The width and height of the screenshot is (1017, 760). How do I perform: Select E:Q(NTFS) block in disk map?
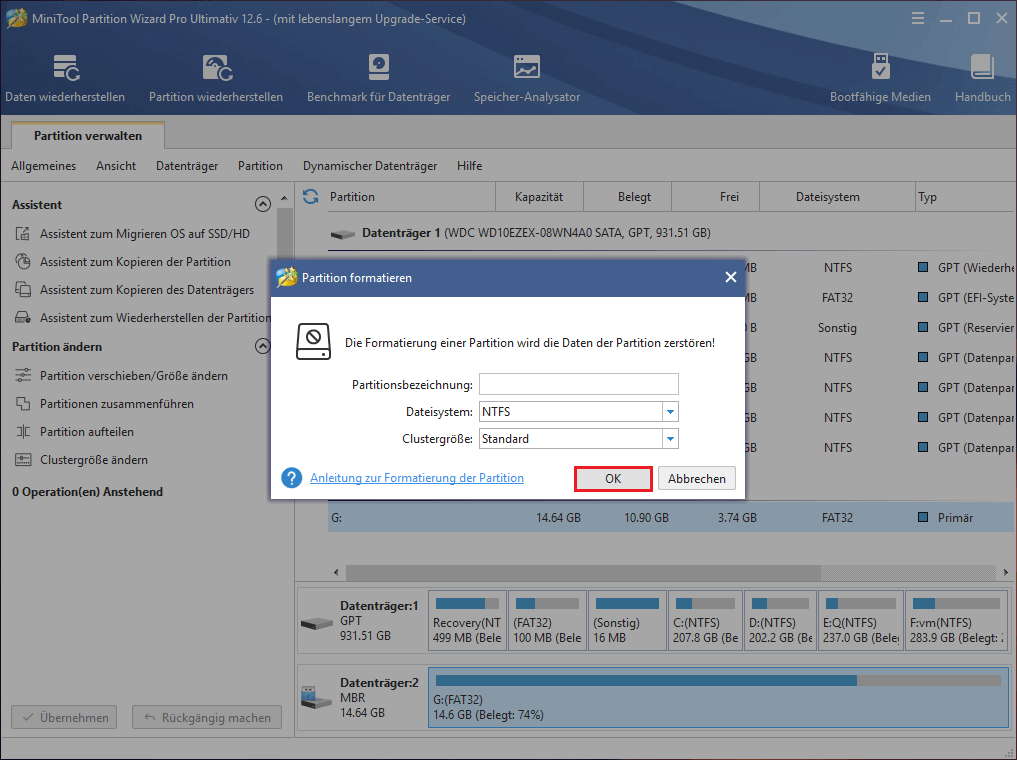point(861,621)
